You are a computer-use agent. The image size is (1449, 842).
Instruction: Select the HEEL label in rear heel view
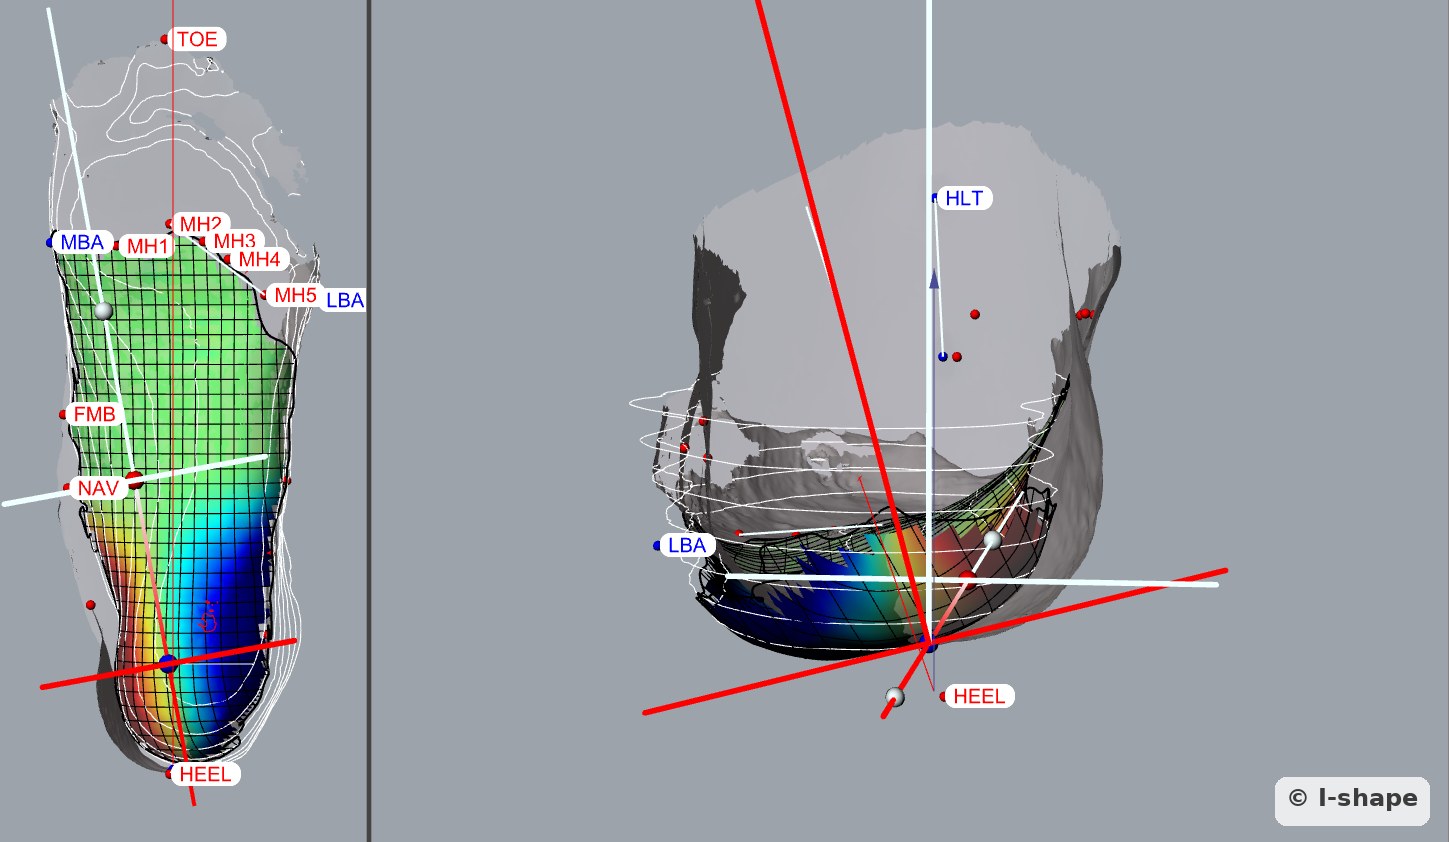979,696
